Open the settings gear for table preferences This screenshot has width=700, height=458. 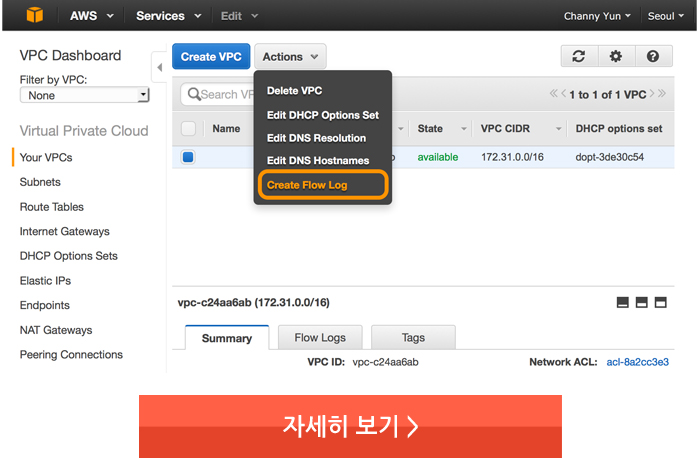[x=616, y=56]
